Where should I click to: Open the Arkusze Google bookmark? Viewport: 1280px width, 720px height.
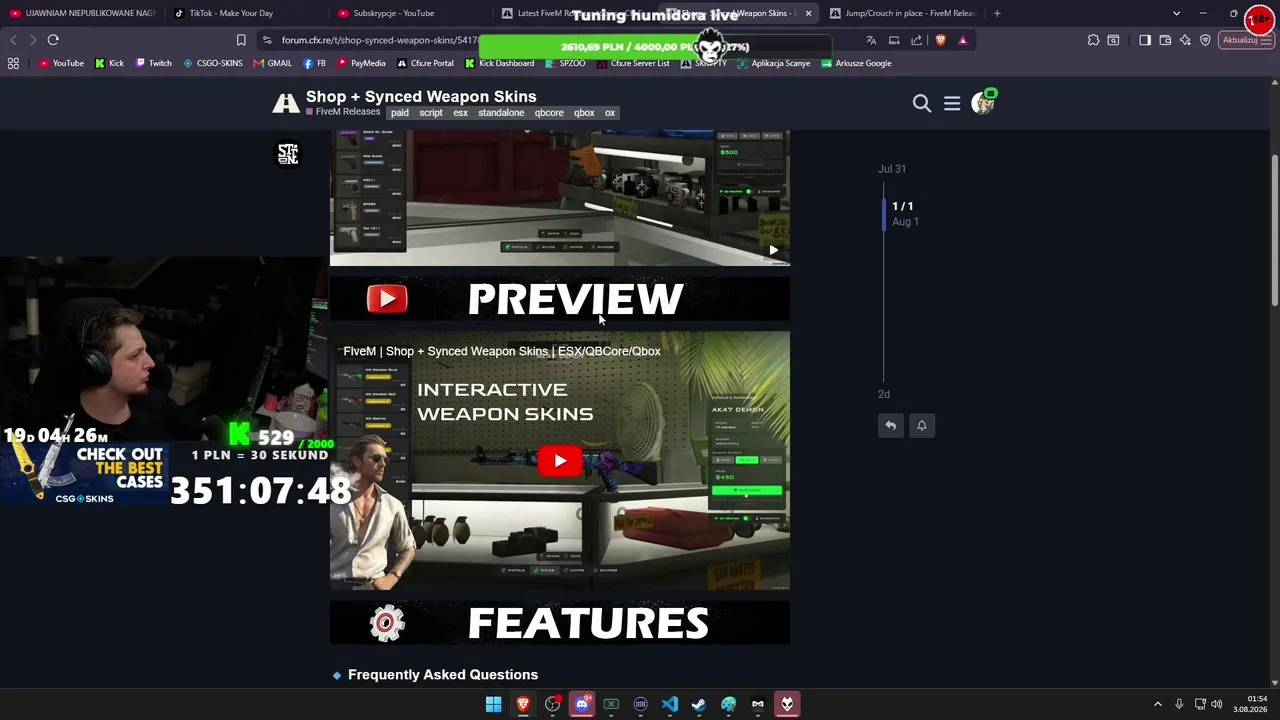tap(856, 63)
